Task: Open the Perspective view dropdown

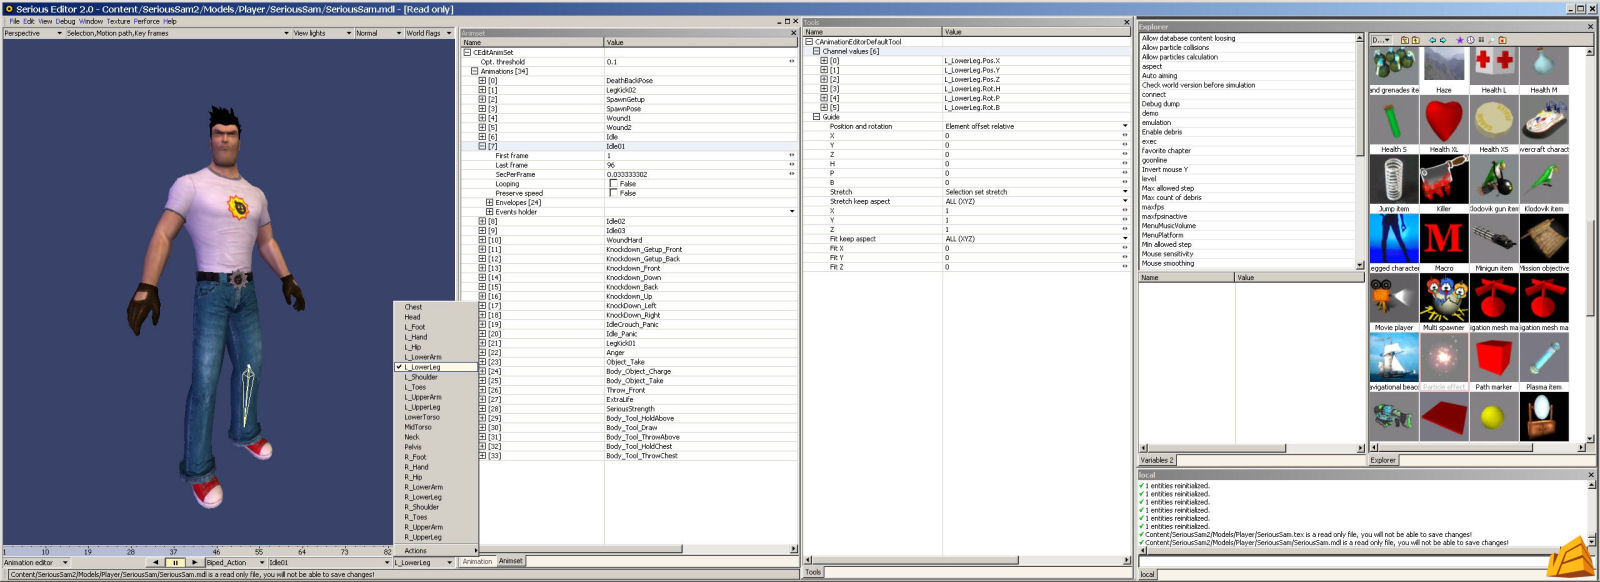Action: point(33,33)
